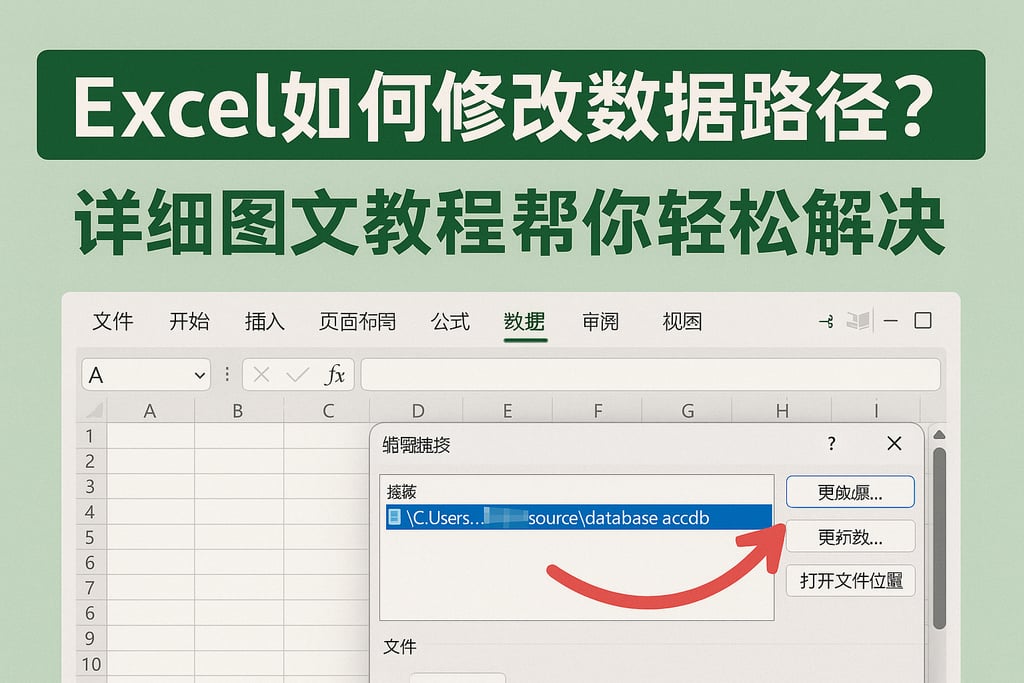This screenshot has width=1024, height=683.
Task: Switch to the 审阅 ribbon tab
Action: pyautogui.click(x=601, y=322)
